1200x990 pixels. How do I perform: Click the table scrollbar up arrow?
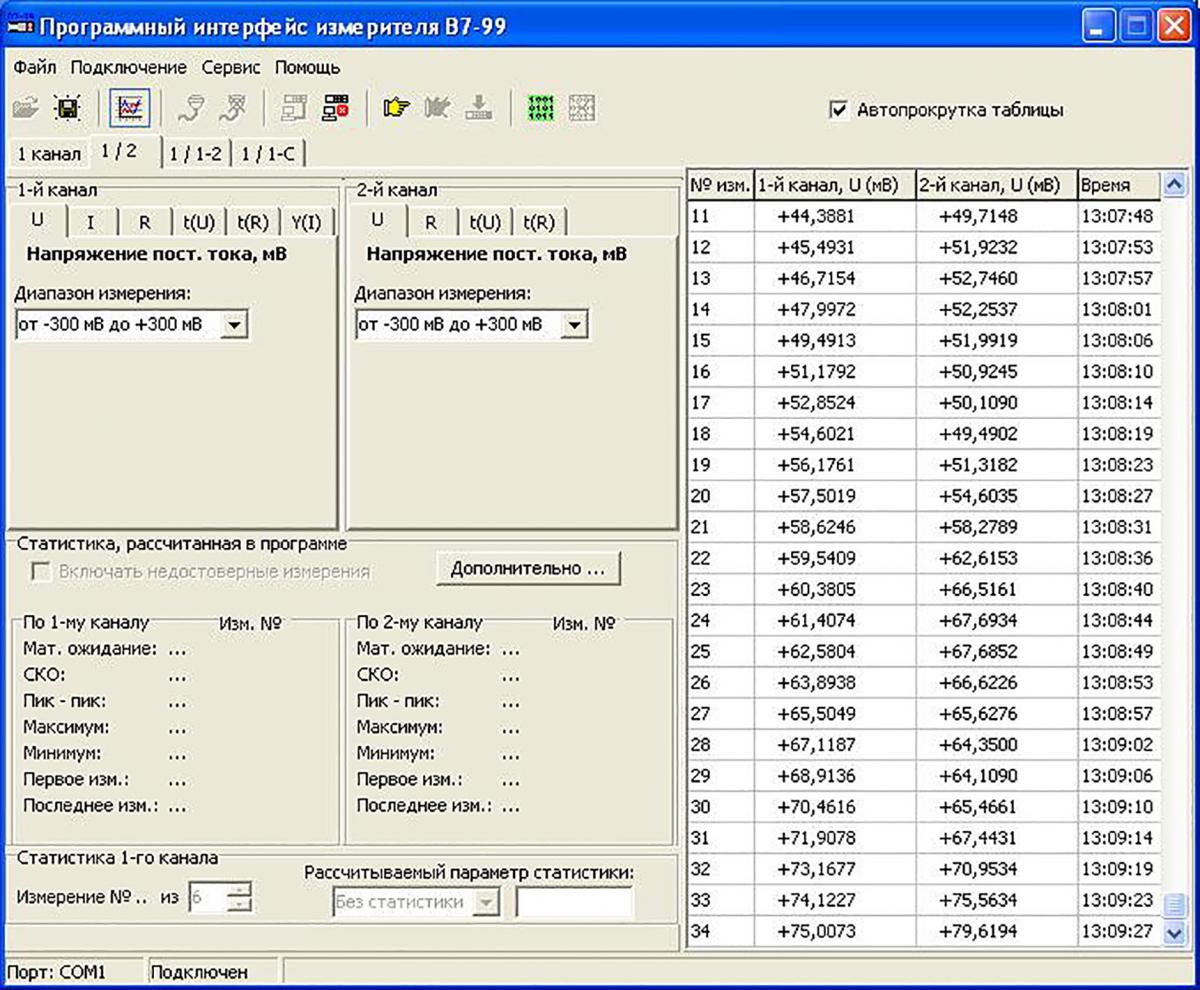point(1174,184)
